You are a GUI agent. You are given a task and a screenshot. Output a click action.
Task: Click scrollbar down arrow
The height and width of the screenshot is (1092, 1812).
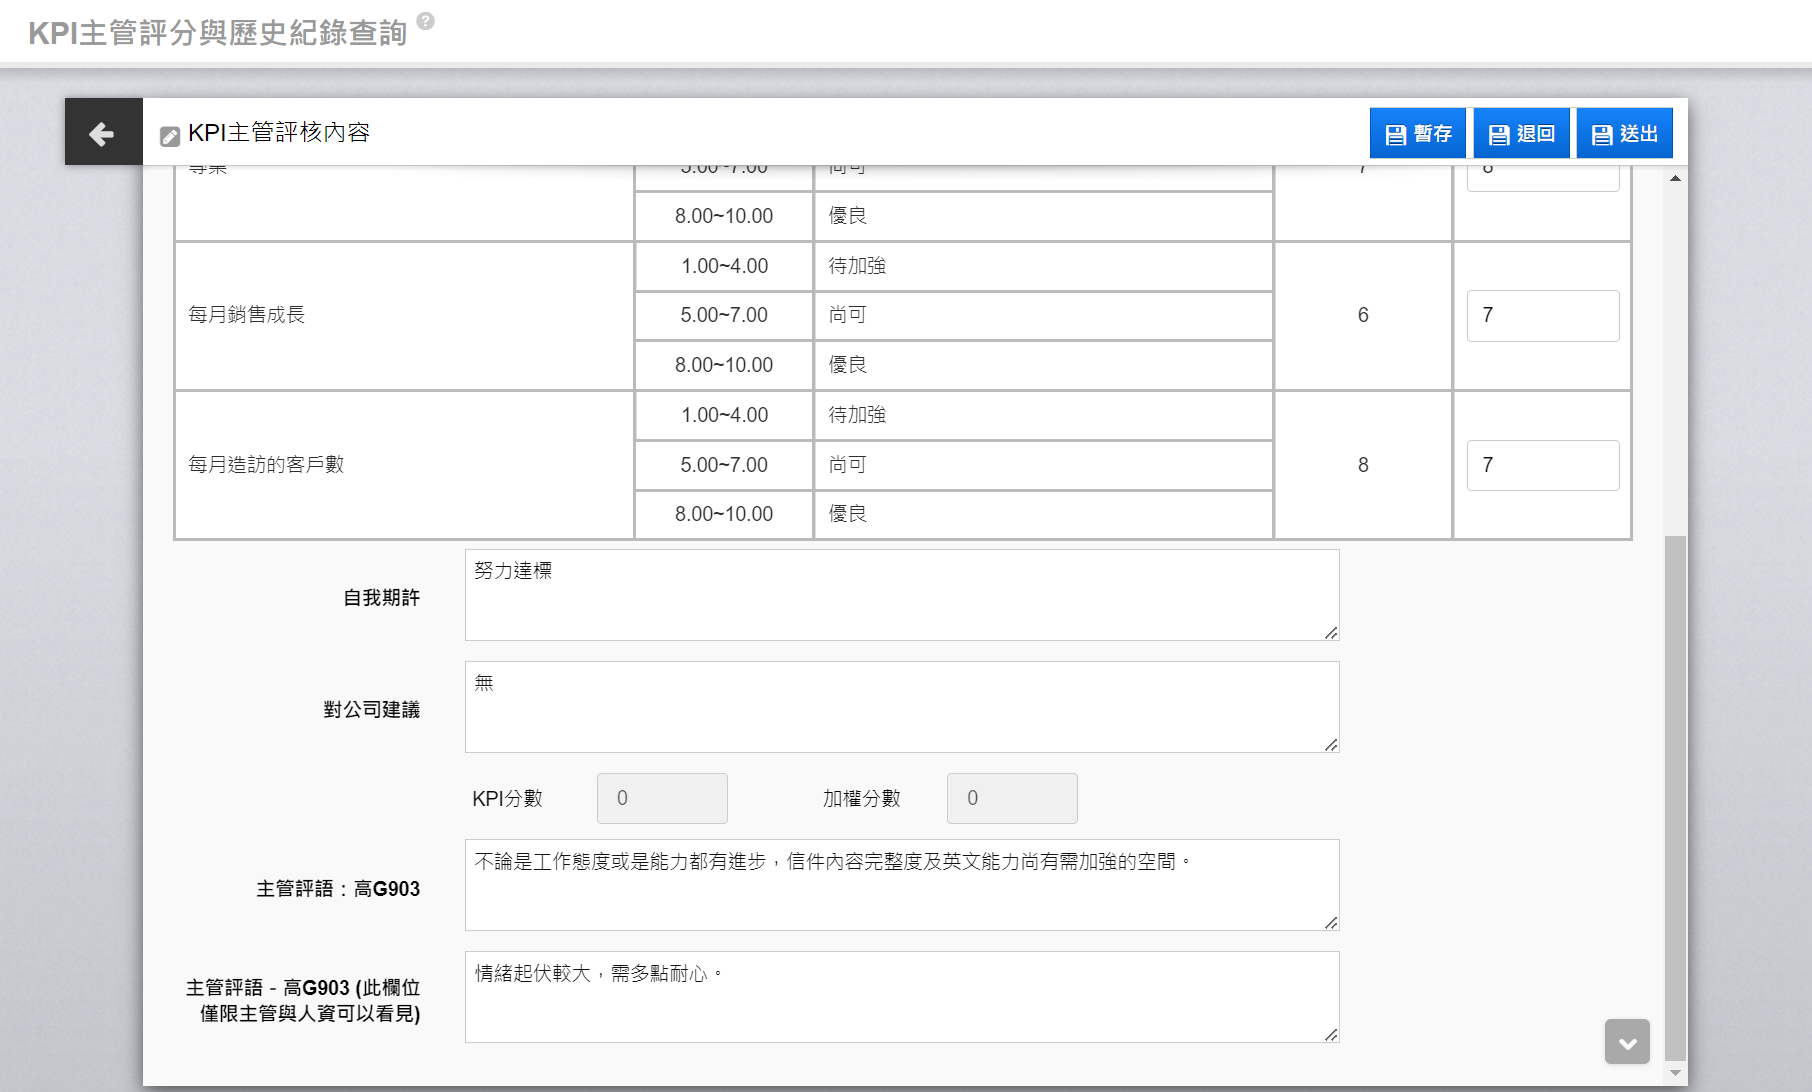point(1675,1073)
